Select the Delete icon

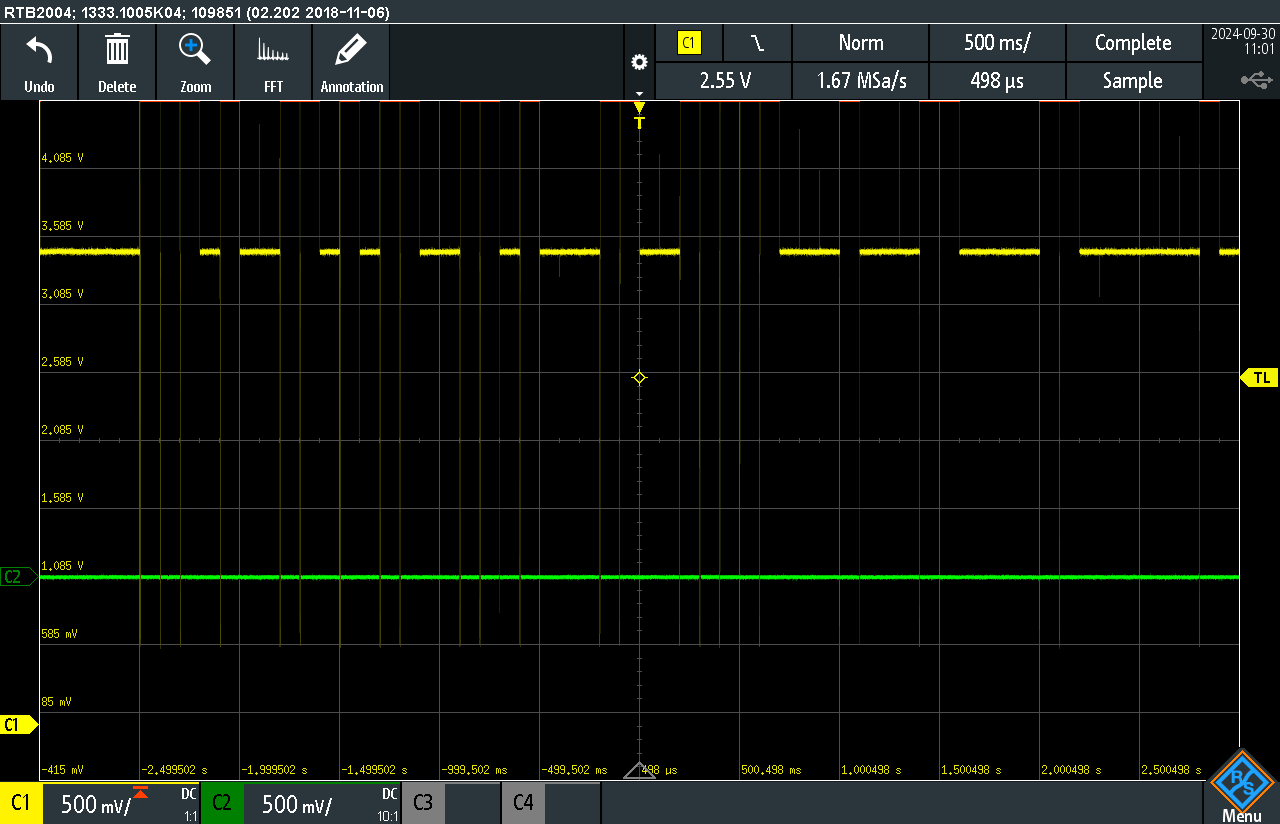(x=117, y=61)
